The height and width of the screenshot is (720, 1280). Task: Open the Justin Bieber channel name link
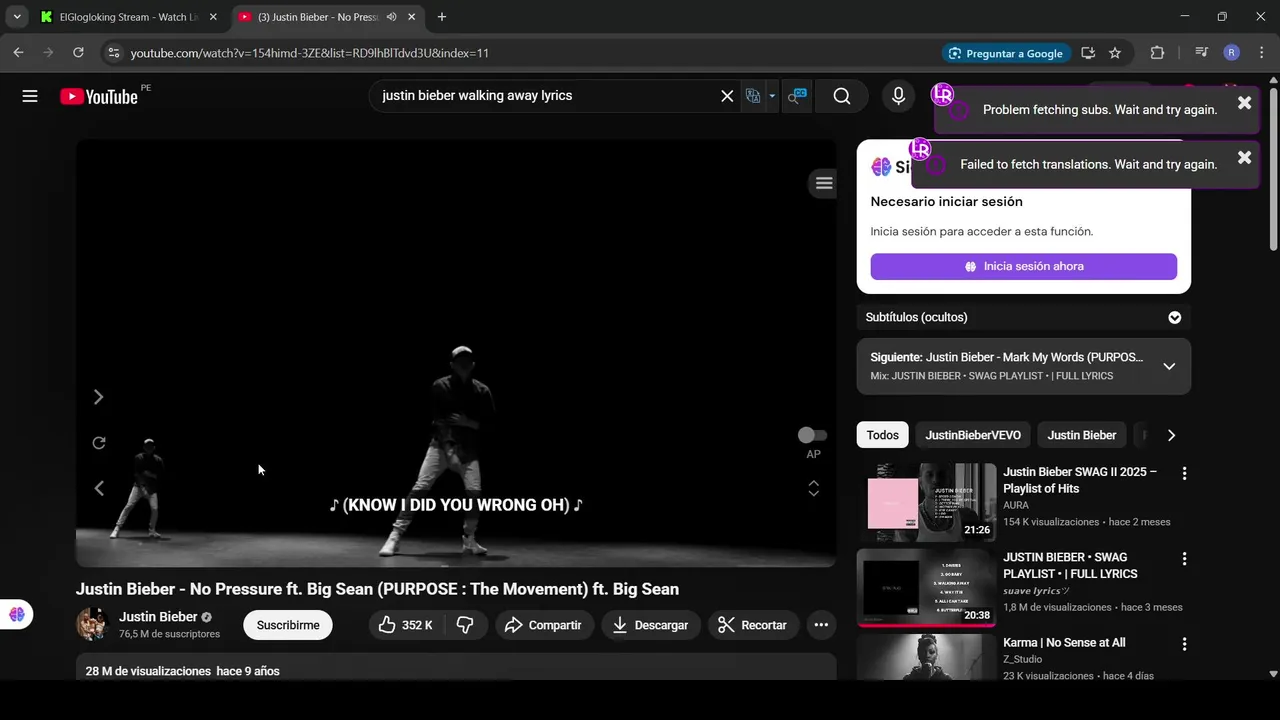click(x=158, y=617)
